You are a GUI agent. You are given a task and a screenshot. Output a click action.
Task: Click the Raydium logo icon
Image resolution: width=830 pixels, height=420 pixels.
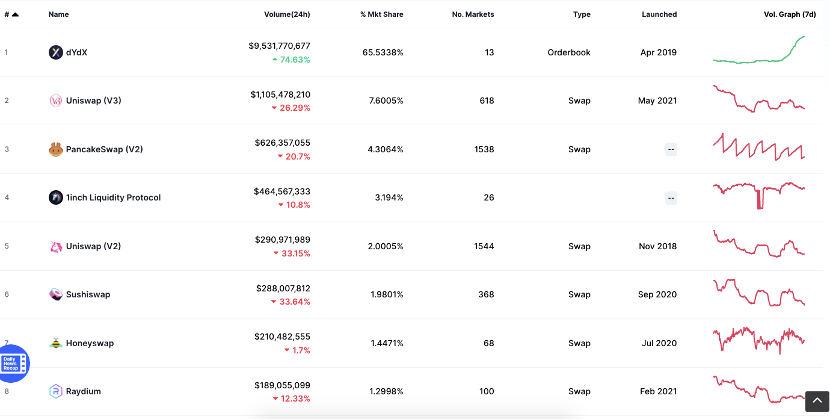click(56, 391)
